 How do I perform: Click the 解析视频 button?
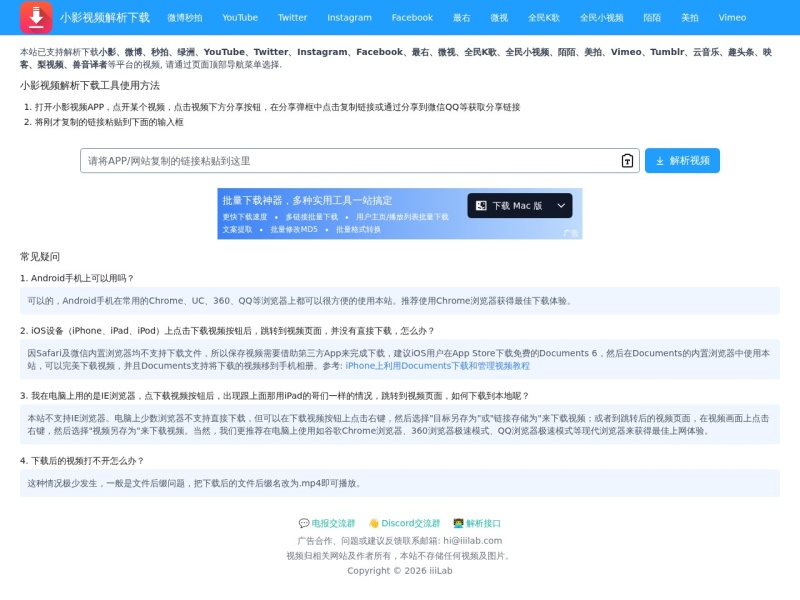(x=682, y=161)
